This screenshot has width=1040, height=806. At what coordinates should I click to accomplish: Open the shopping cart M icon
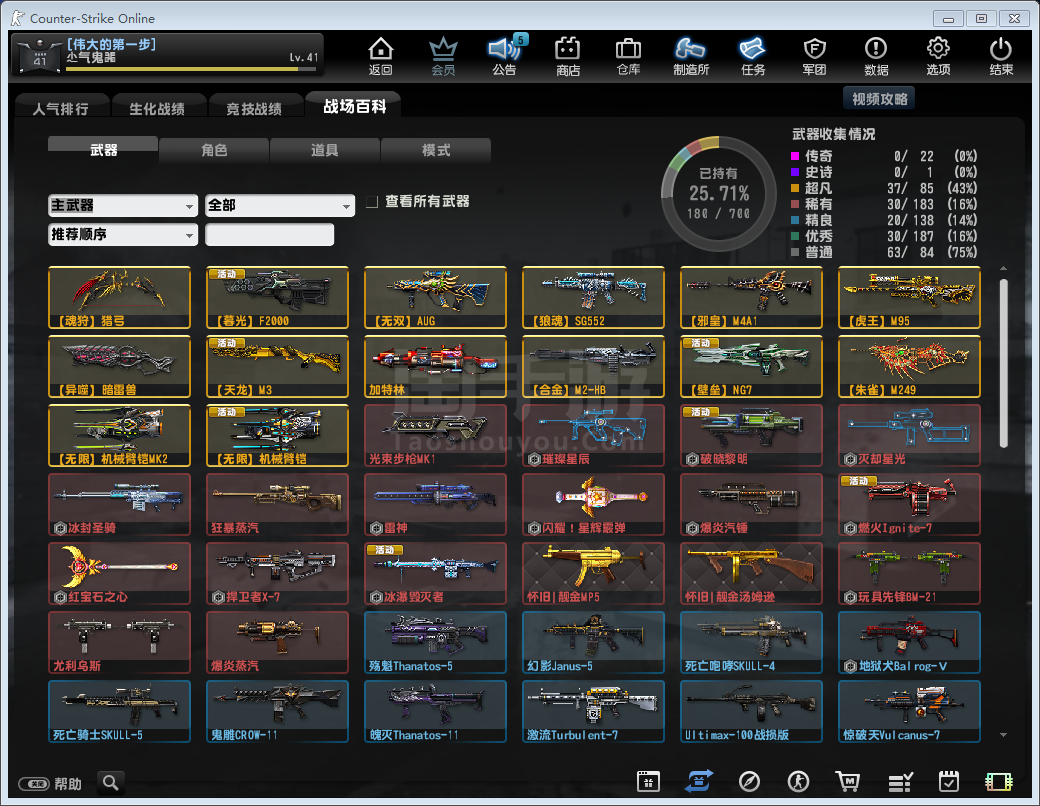[x=848, y=781]
